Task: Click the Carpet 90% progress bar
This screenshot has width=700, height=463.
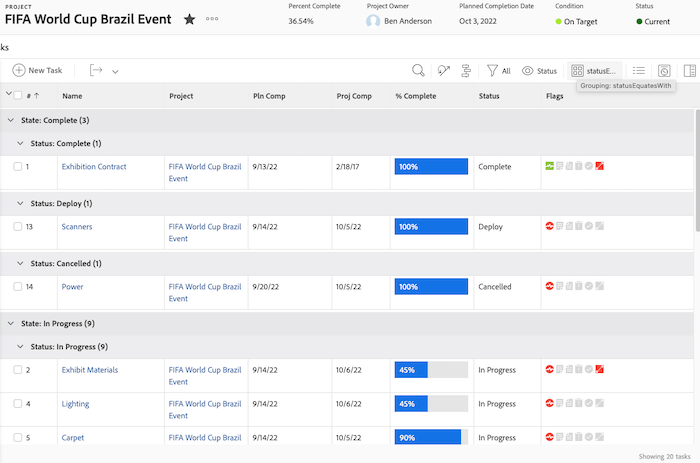Action: click(x=431, y=438)
